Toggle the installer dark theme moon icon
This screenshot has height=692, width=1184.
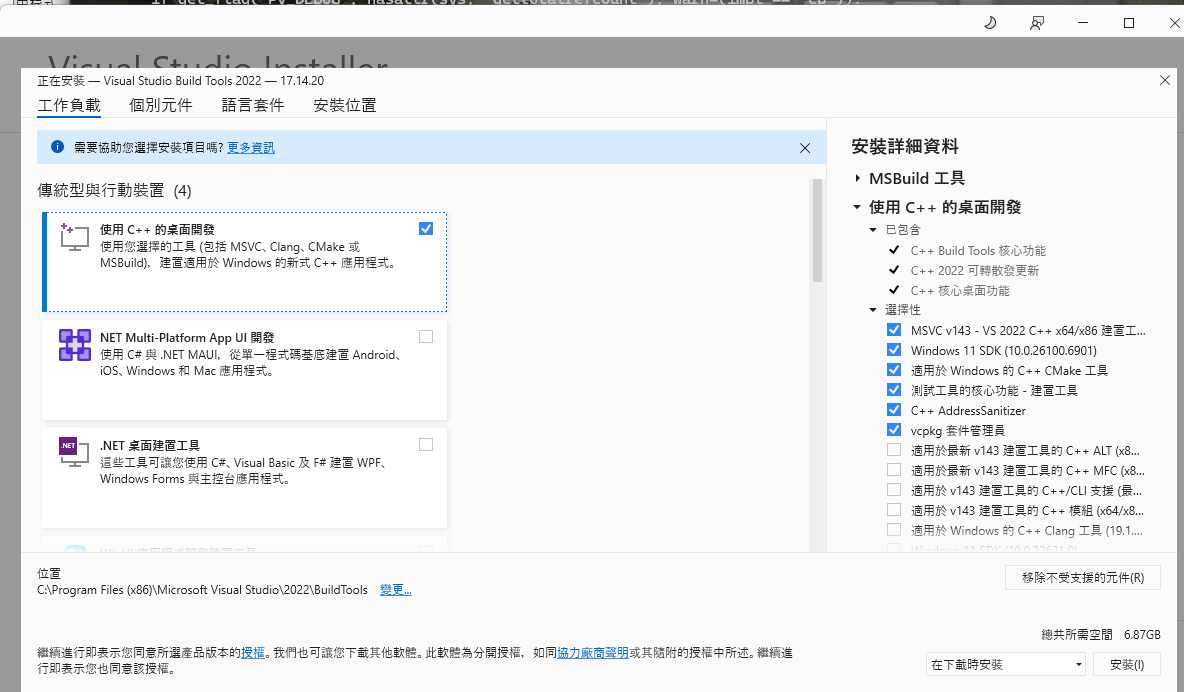990,22
